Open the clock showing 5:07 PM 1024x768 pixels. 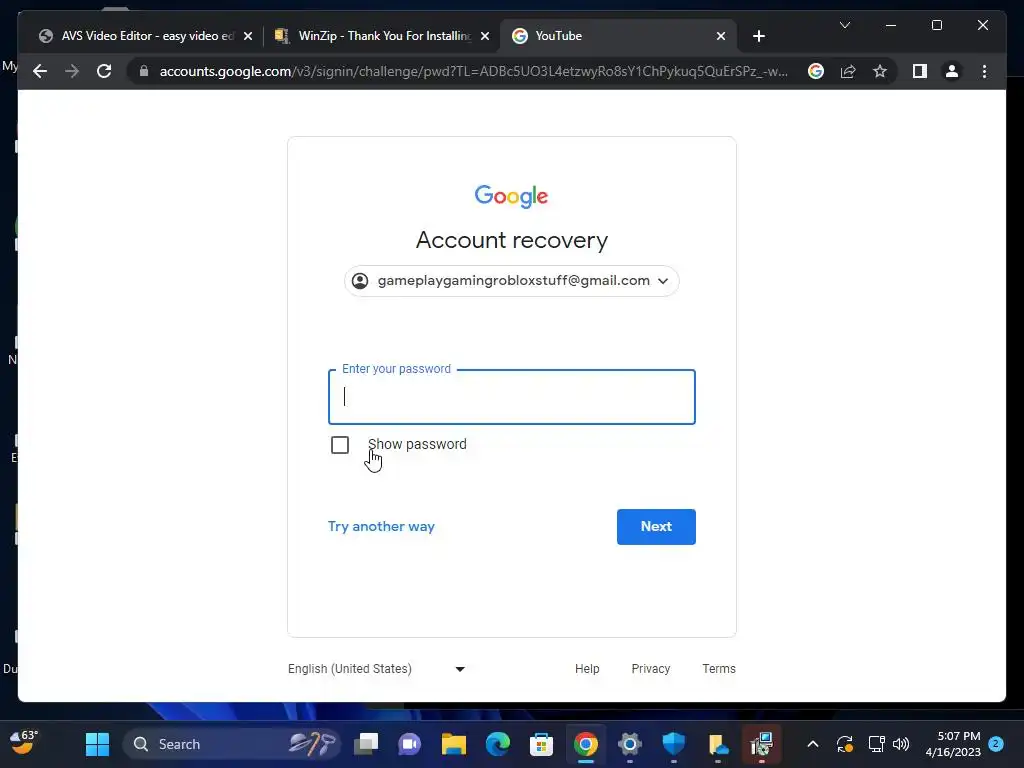[953, 744]
